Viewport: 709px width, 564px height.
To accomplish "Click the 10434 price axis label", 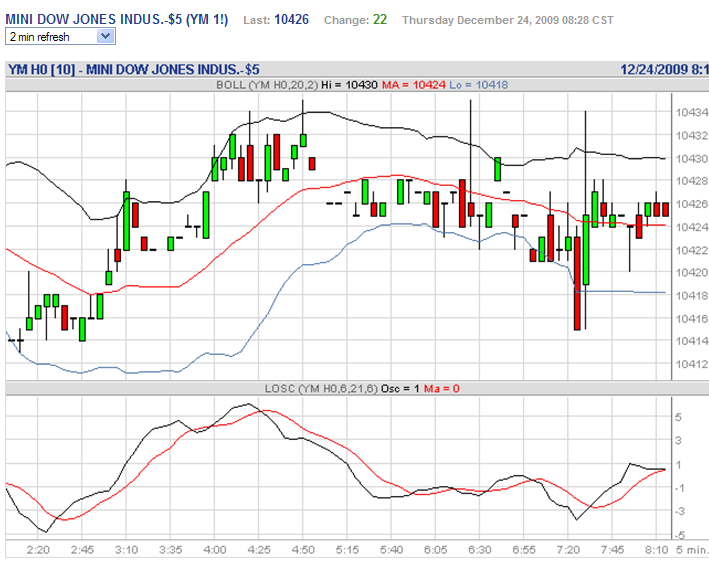I will (x=692, y=112).
